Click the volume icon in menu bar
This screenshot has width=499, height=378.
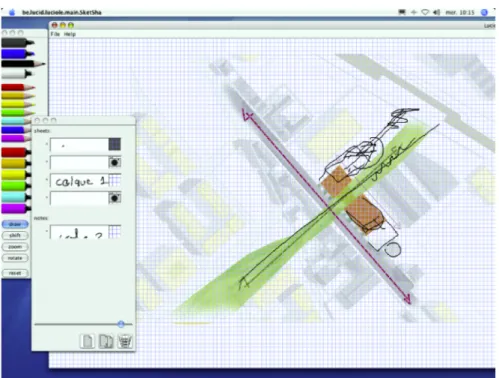[436, 12]
